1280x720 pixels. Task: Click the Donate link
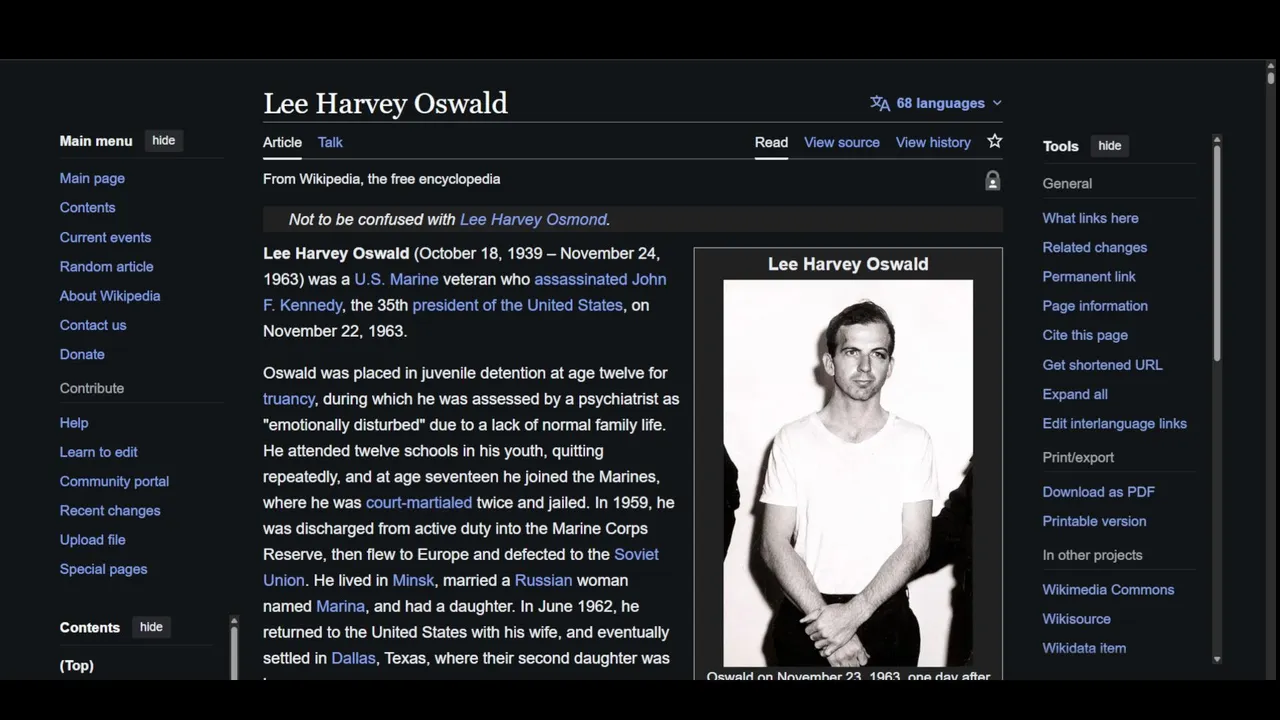(x=82, y=354)
